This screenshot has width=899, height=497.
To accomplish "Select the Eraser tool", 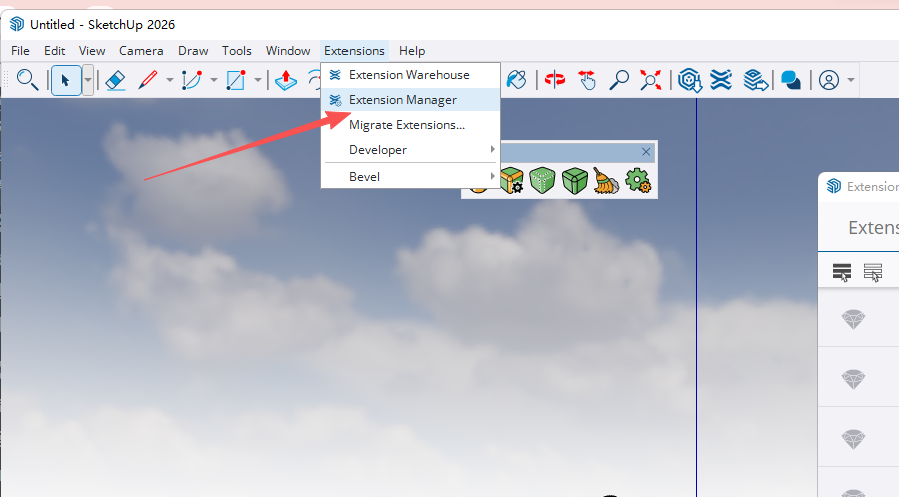I will click(x=115, y=80).
